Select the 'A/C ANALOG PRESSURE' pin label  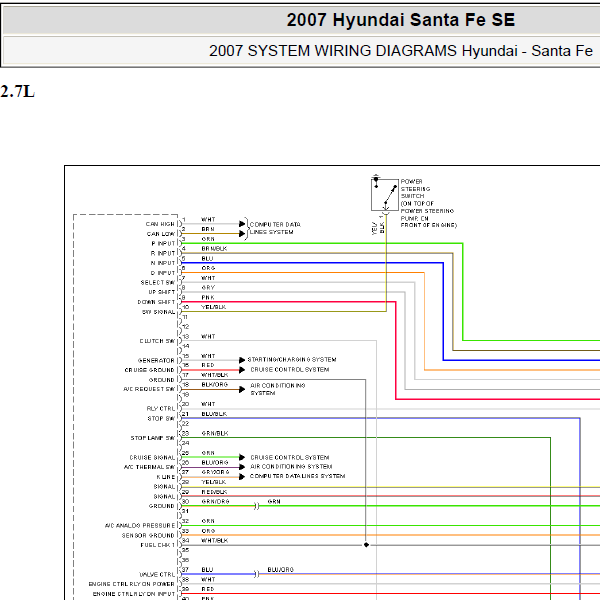click(x=140, y=526)
